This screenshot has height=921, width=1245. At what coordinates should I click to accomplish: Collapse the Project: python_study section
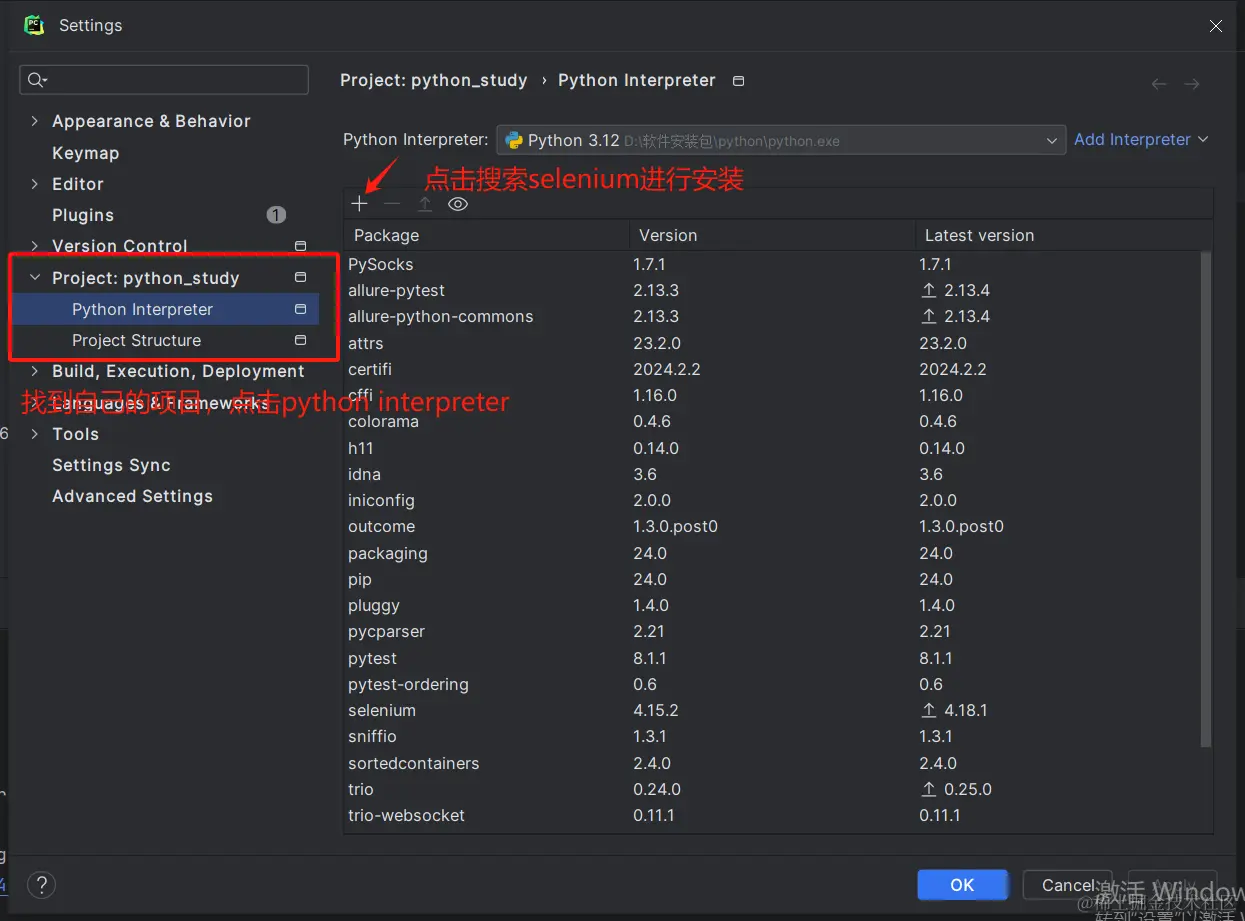click(35, 278)
